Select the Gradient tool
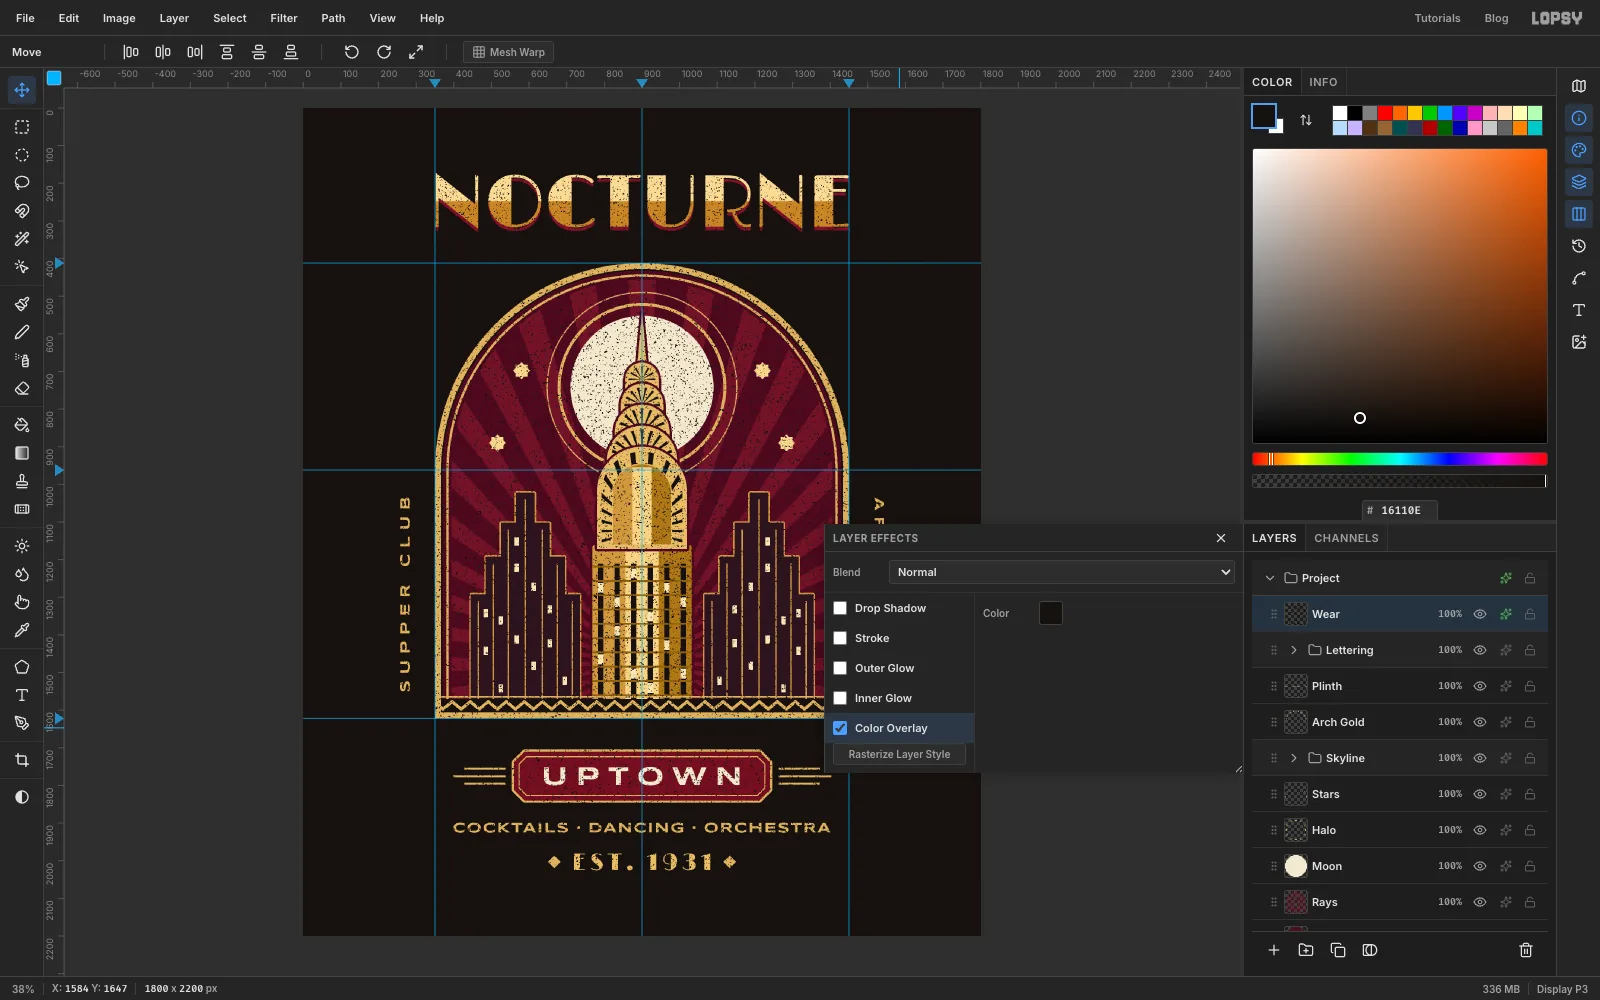 (22, 453)
